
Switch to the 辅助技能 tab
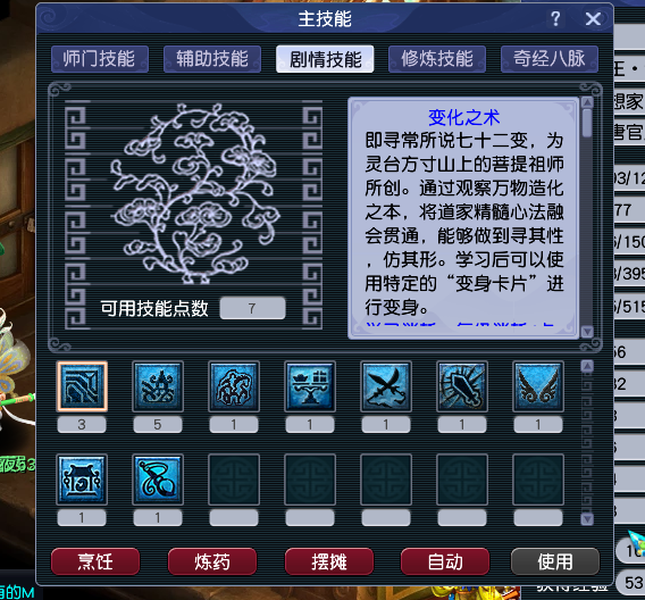(212, 59)
